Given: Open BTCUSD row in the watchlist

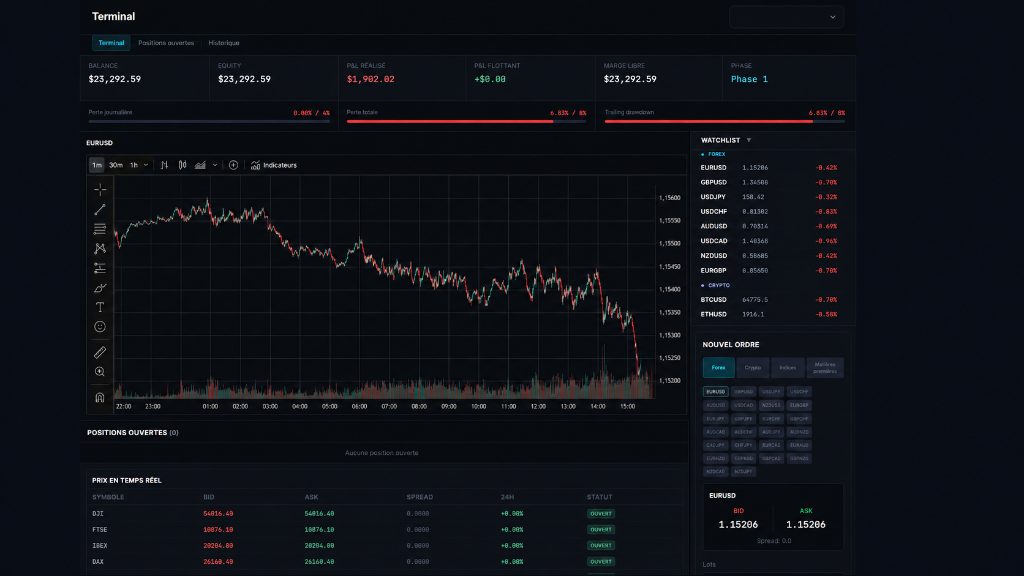Looking at the screenshot, I should click(772, 300).
